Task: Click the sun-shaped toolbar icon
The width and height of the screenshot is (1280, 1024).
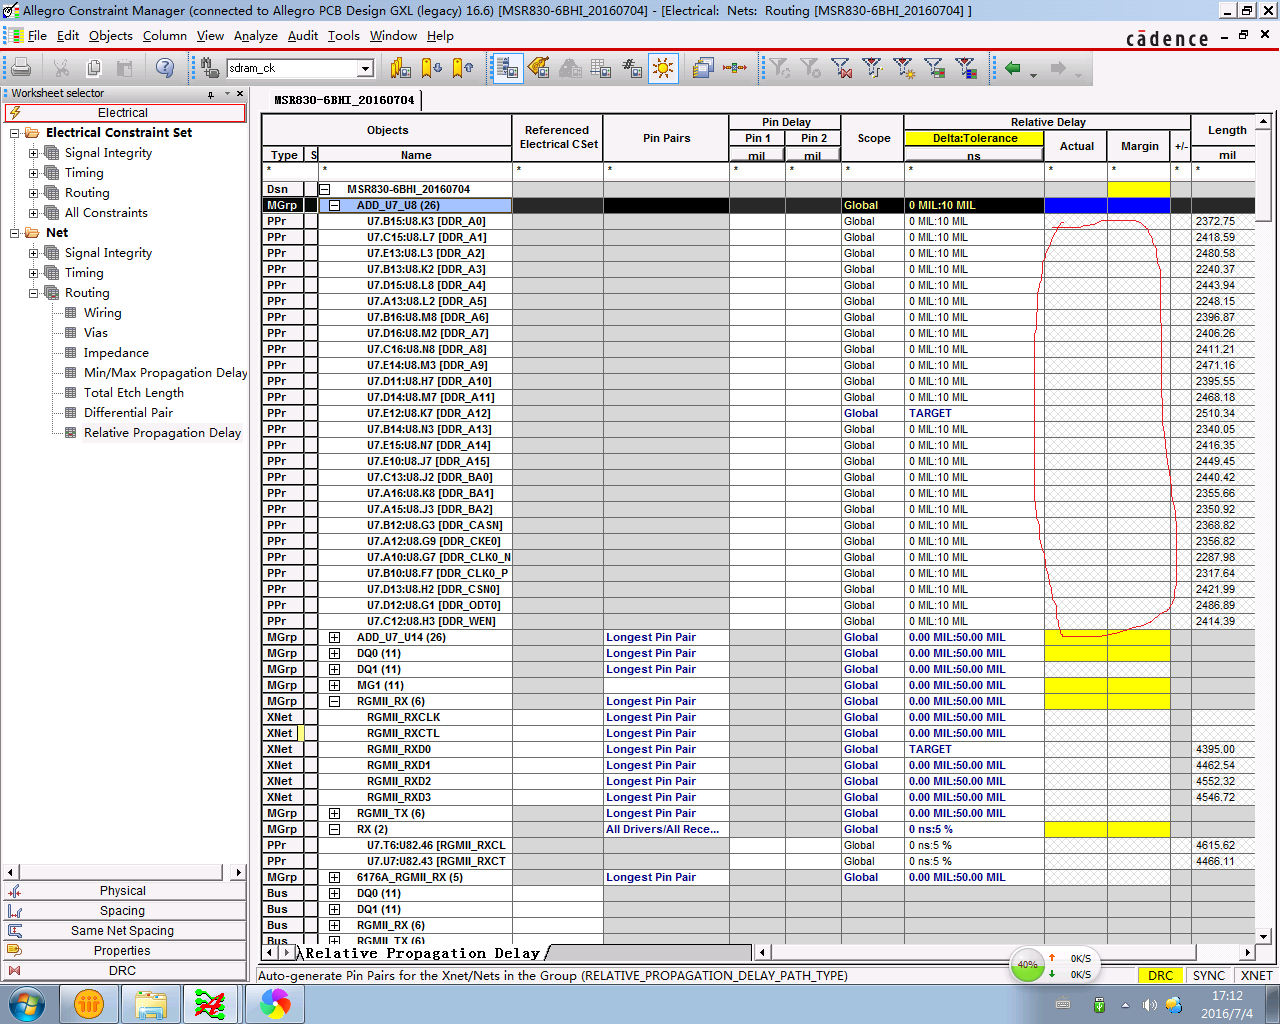Action: [x=662, y=68]
